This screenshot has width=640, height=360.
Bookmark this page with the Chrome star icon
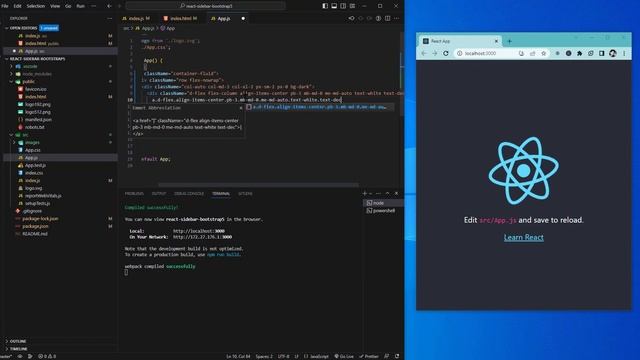(x=543, y=53)
